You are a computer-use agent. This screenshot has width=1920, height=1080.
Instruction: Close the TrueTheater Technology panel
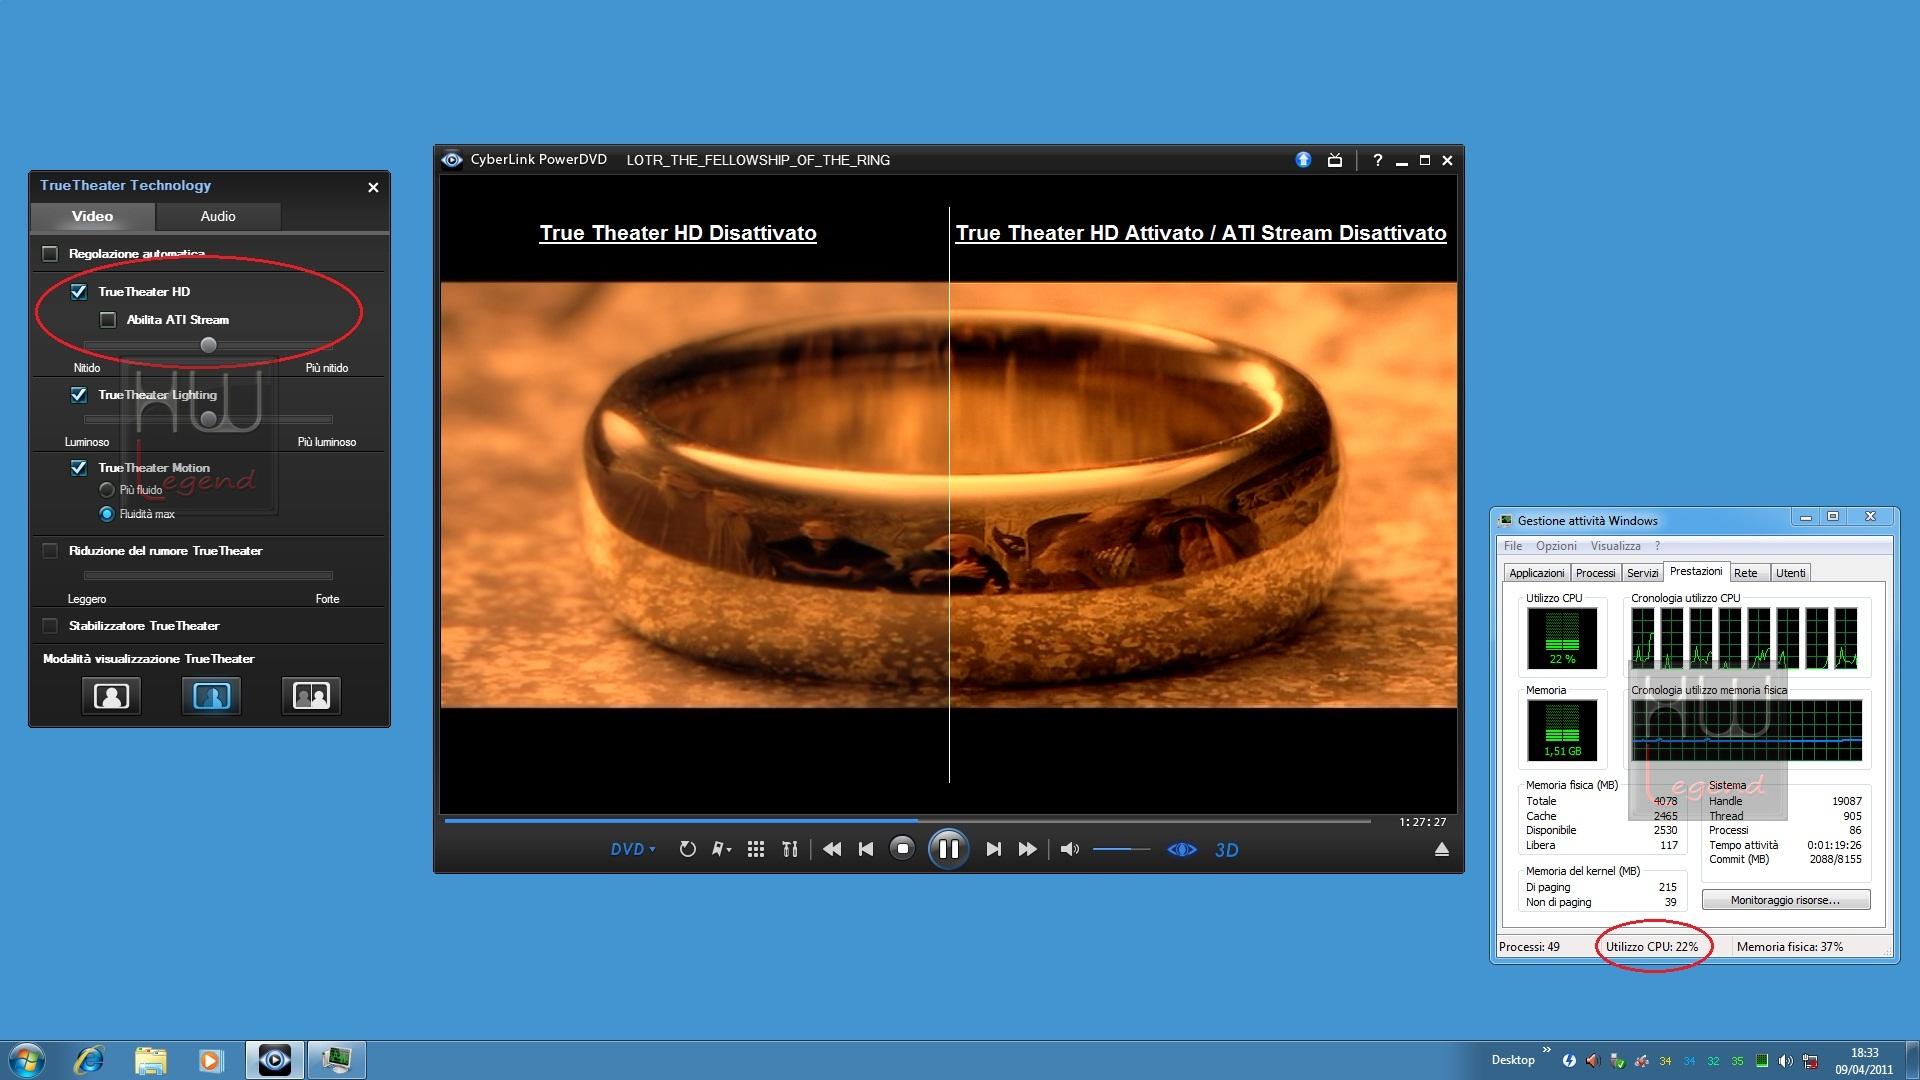373,187
